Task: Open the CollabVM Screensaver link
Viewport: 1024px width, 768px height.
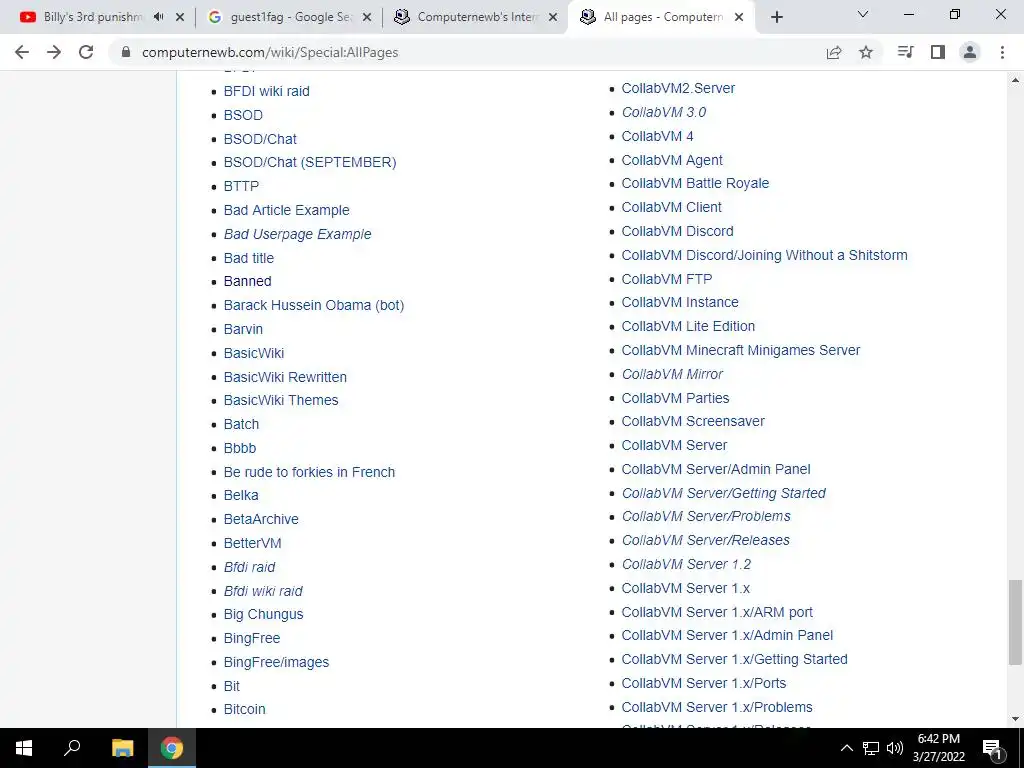Action: 693,421
